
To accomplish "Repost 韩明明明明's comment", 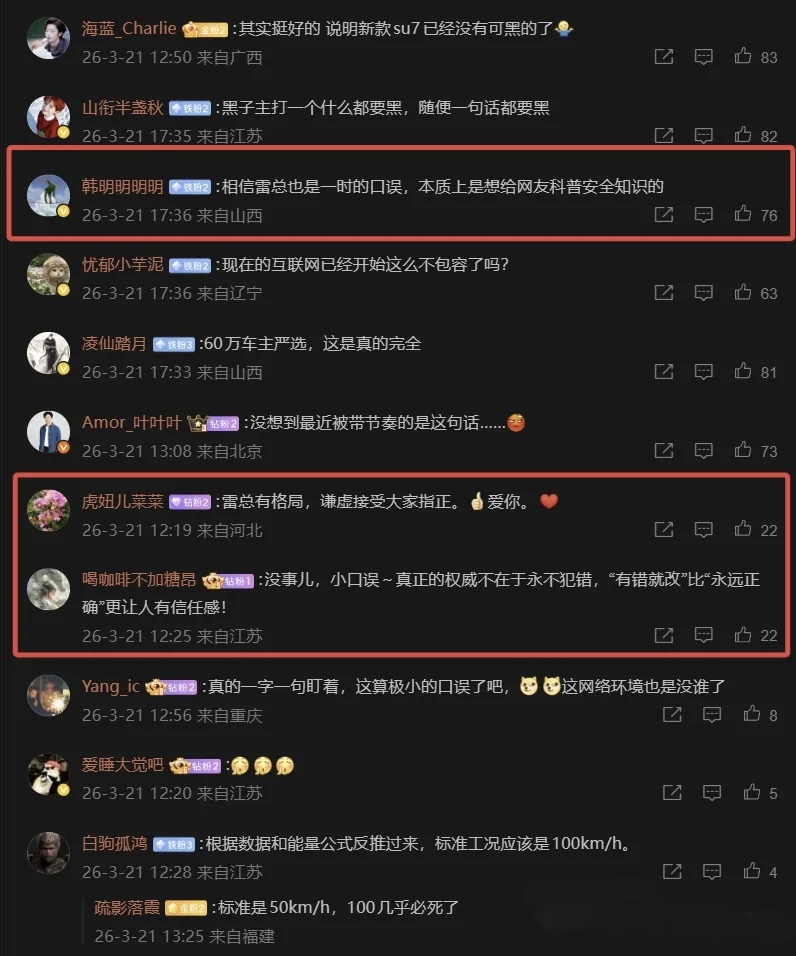I will [664, 214].
